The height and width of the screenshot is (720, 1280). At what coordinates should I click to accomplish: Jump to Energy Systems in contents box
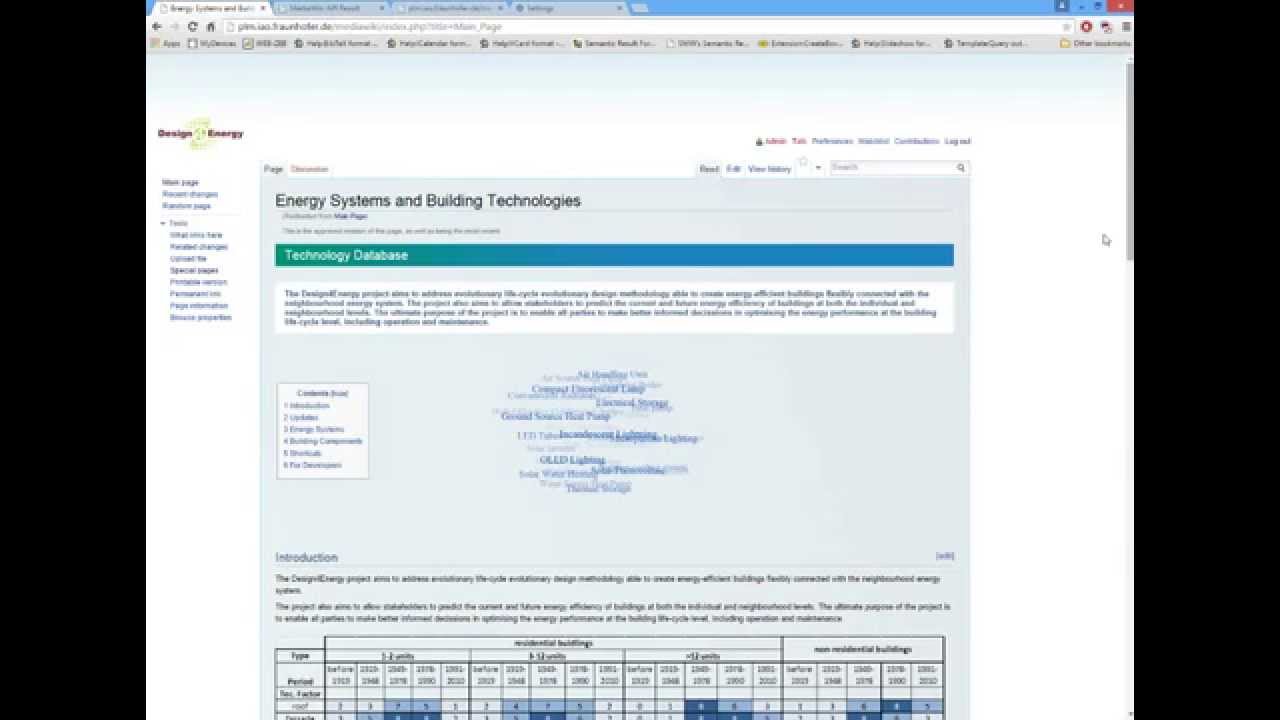point(314,430)
